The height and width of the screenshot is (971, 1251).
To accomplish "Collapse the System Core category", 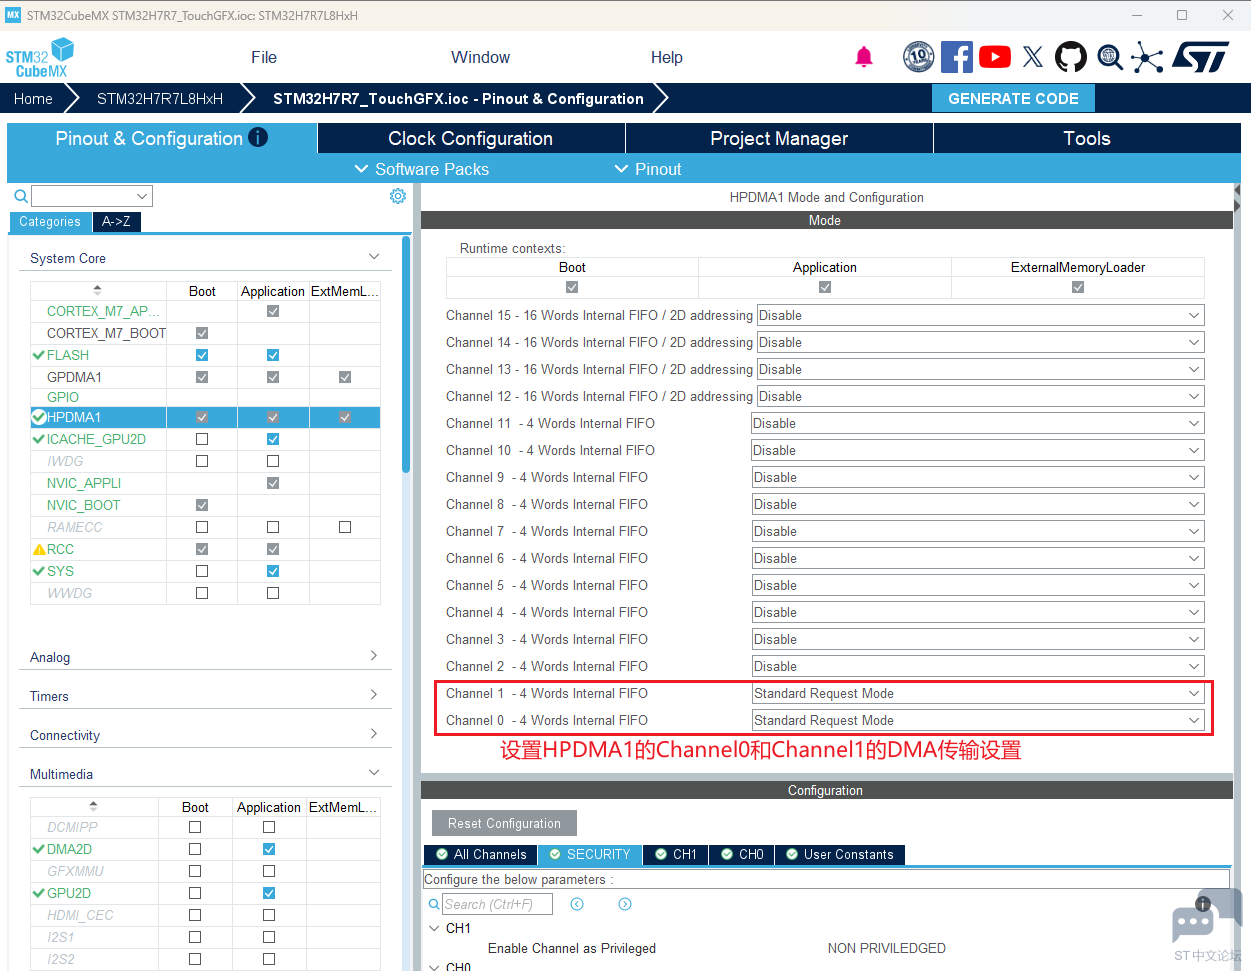I will 374,257.
